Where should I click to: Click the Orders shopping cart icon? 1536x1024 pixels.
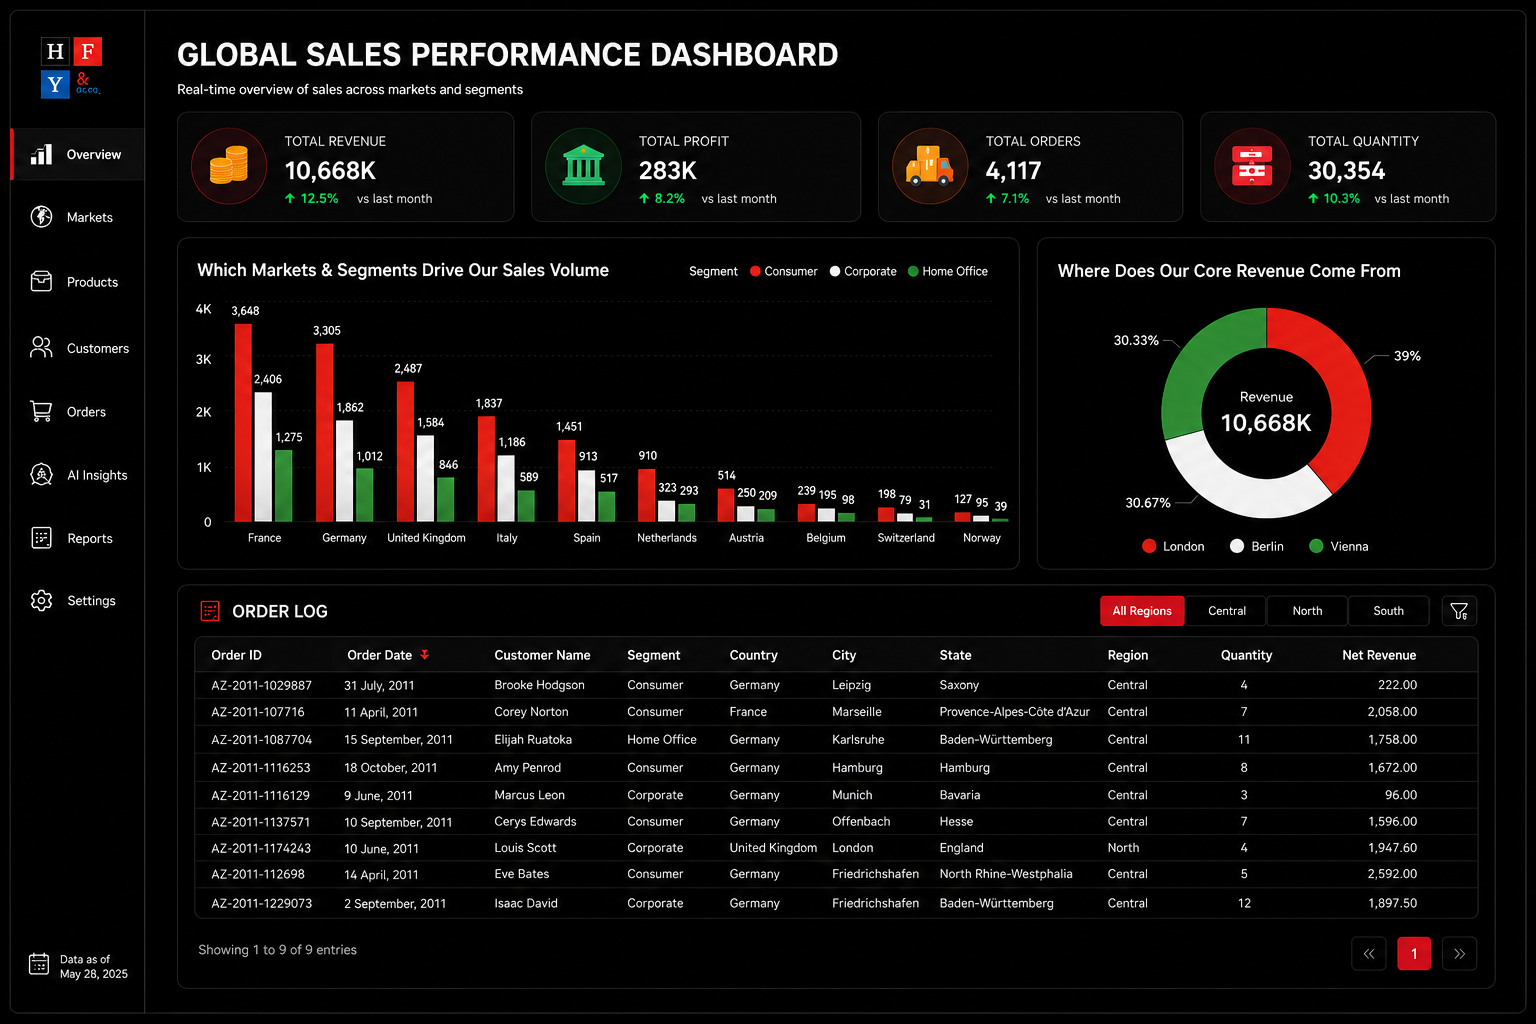coord(41,411)
